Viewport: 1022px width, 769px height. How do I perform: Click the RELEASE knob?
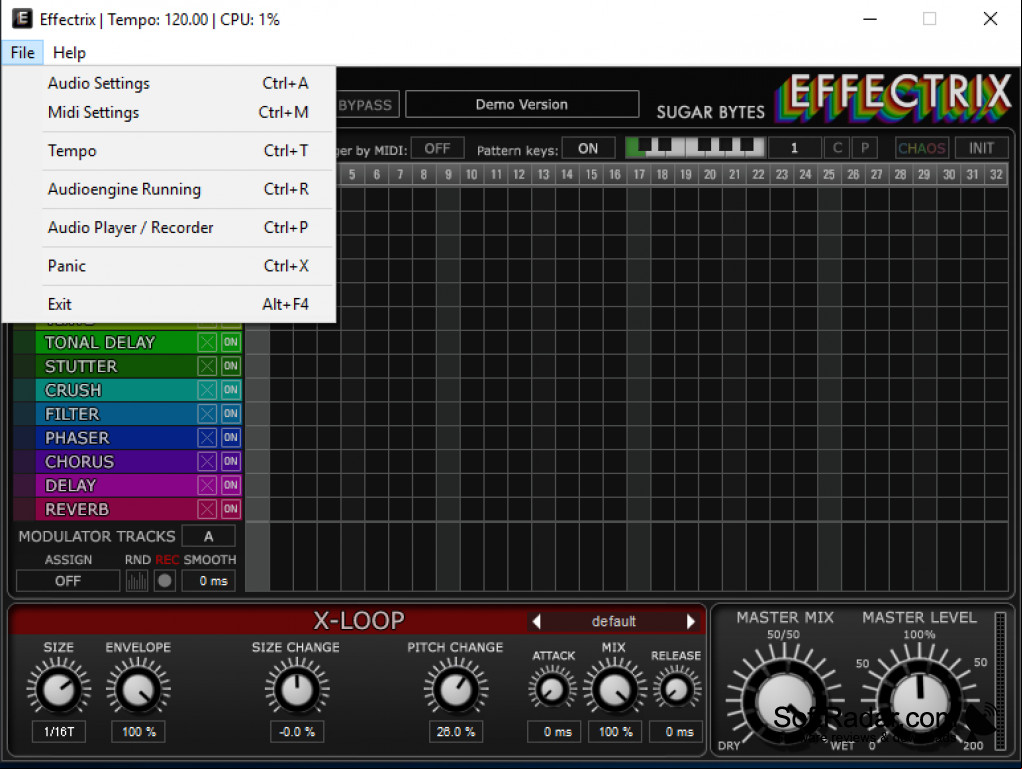pos(677,689)
